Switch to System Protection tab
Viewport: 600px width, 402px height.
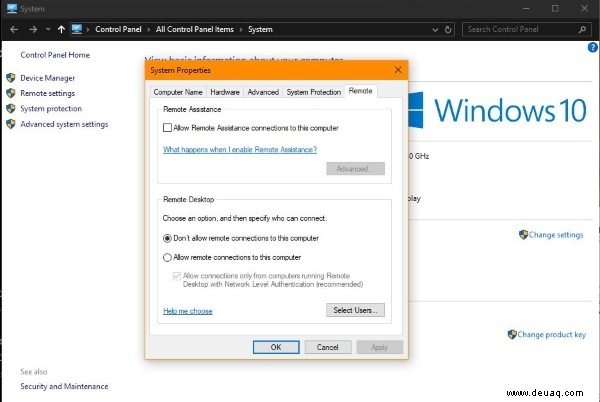coord(314,92)
